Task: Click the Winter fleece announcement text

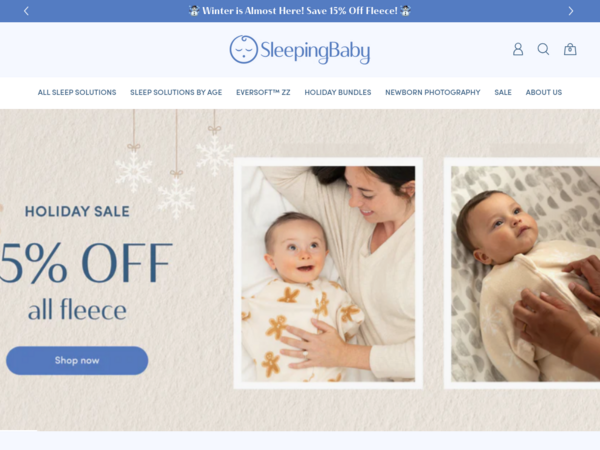Action: tap(300, 11)
